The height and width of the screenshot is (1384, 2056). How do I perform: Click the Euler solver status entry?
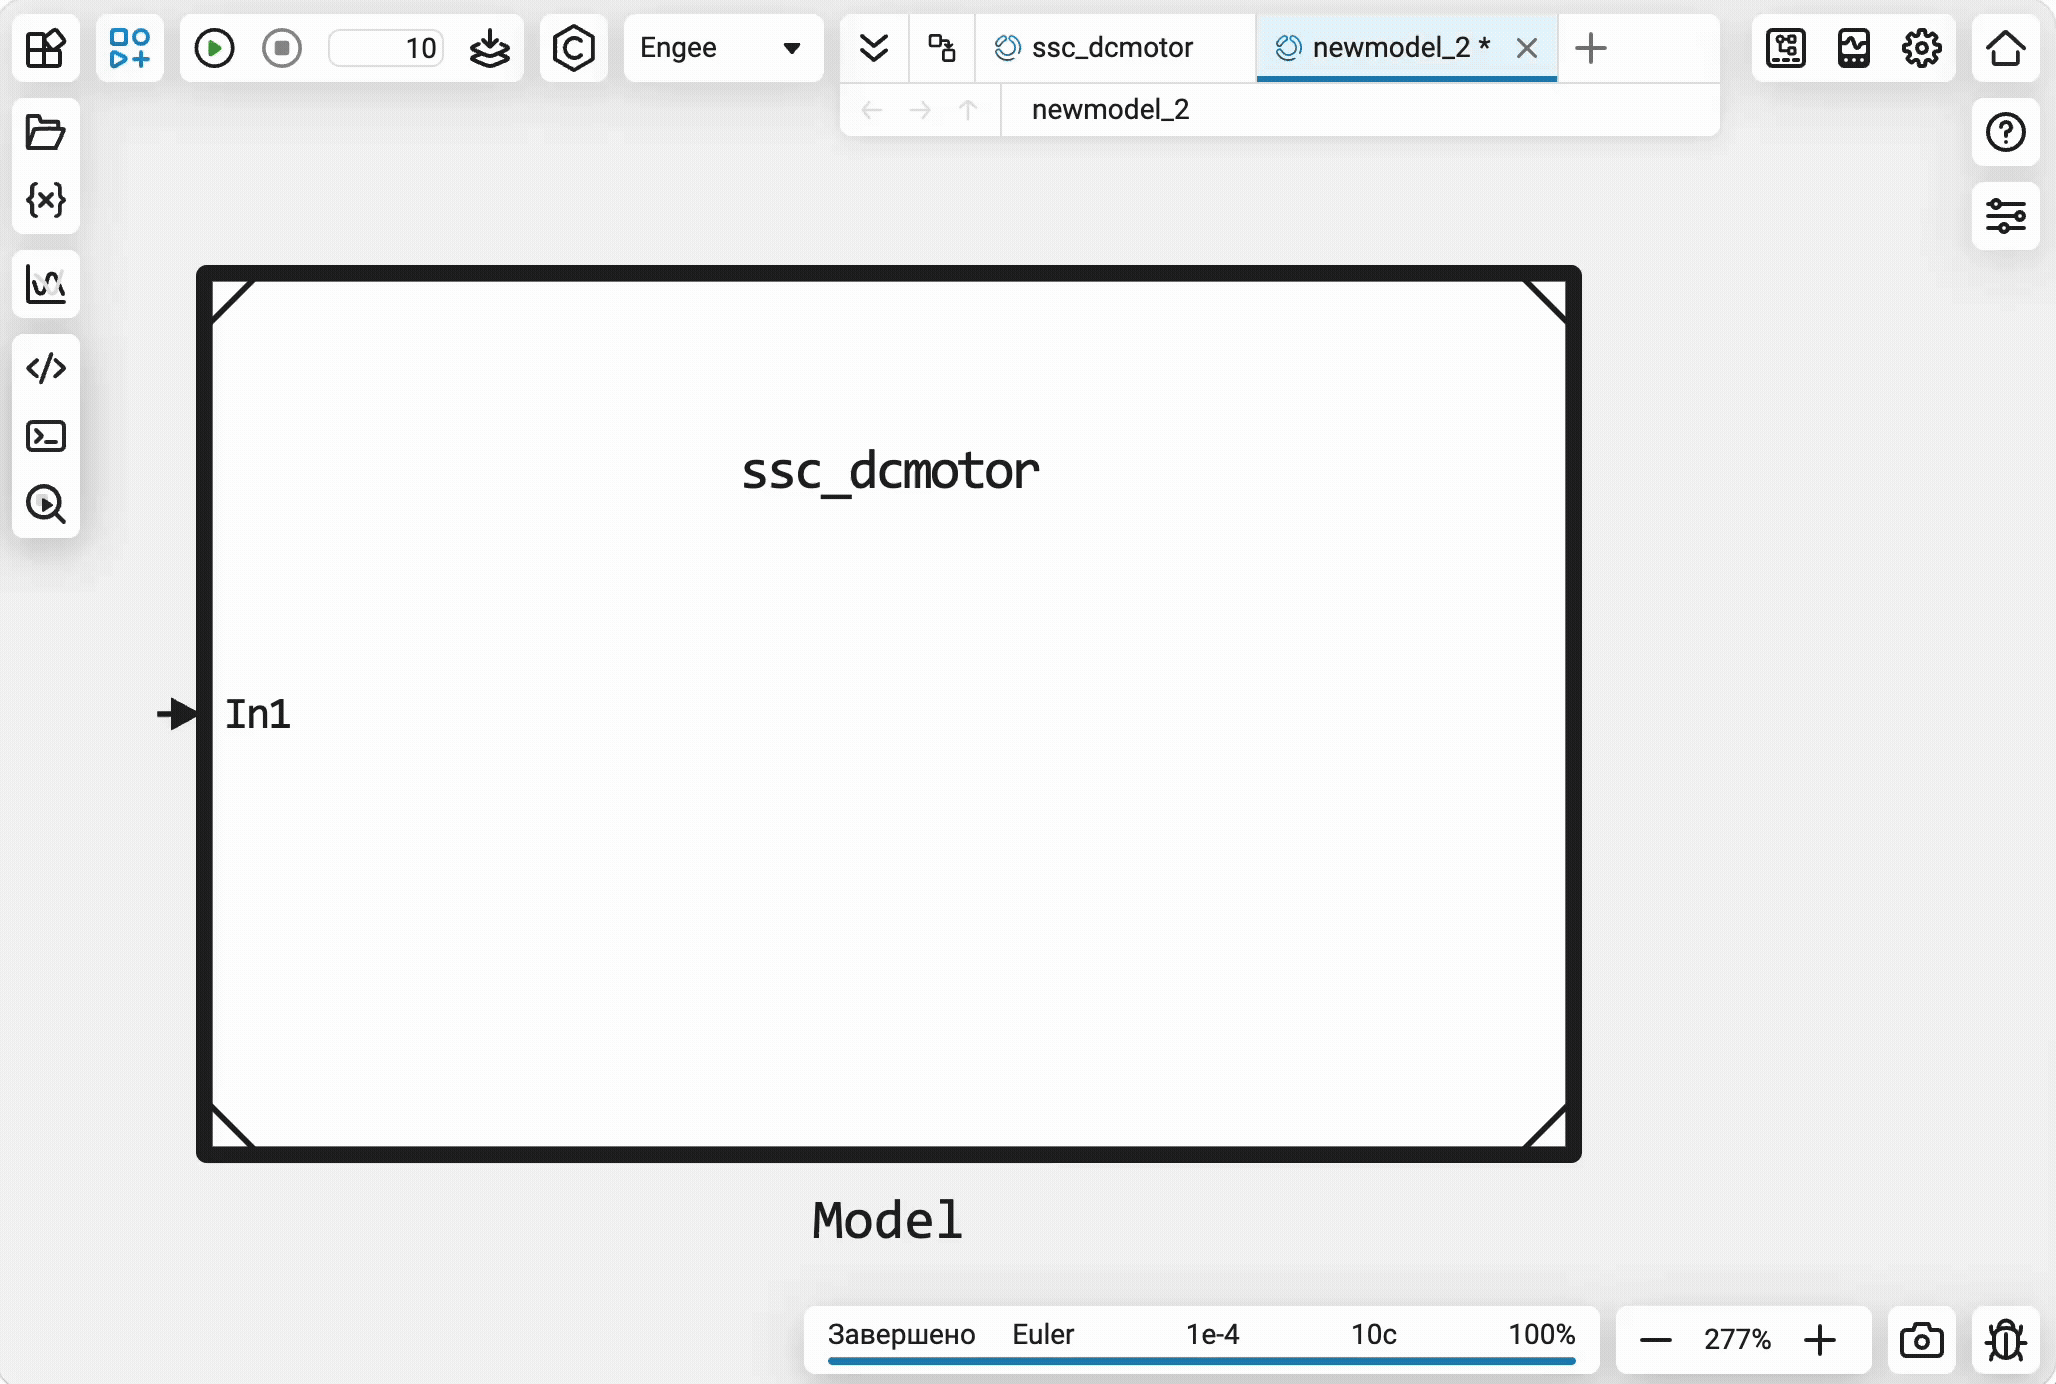pyautogui.click(x=1043, y=1335)
